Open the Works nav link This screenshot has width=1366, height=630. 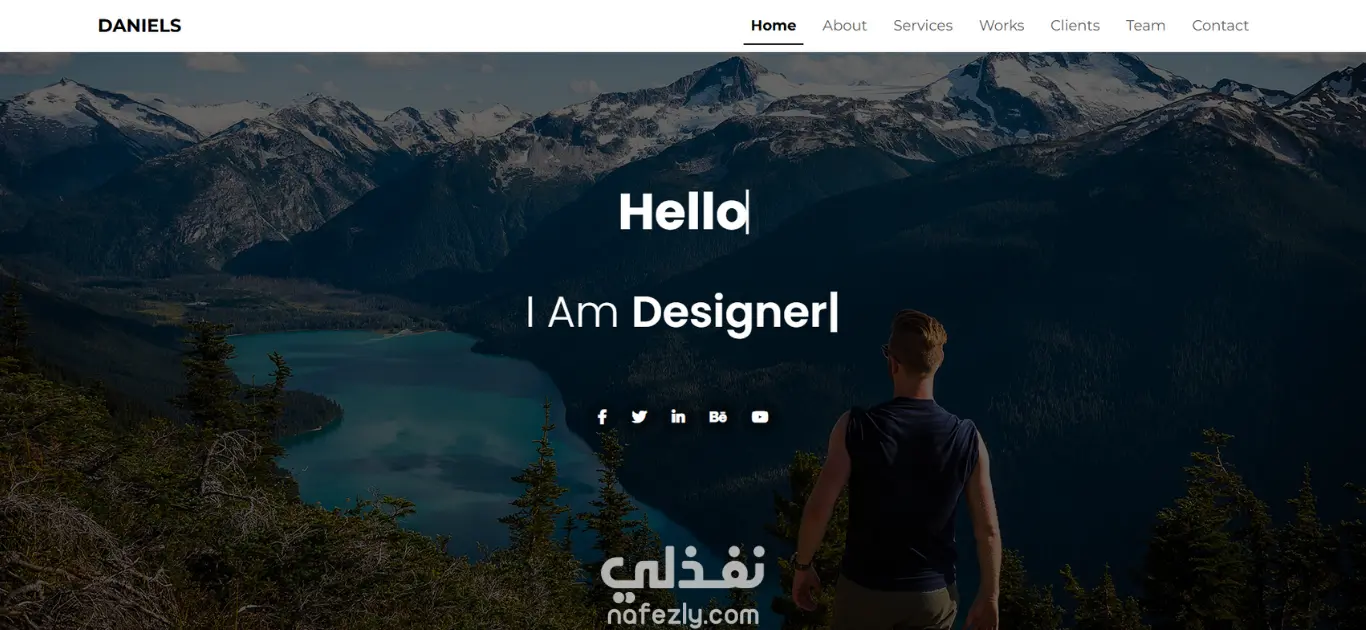click(1001, 26)
